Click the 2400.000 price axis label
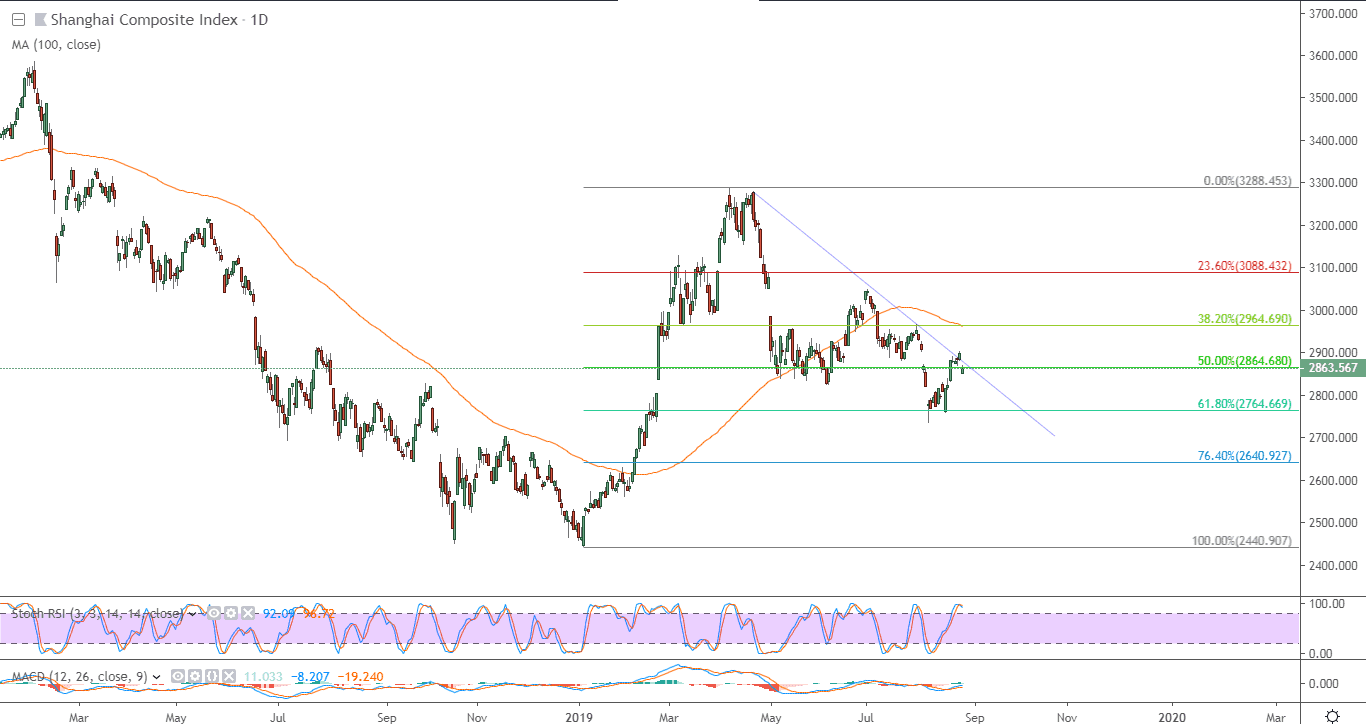The width and height of the screenshot is (1366, 724). tap(1331, 565)
